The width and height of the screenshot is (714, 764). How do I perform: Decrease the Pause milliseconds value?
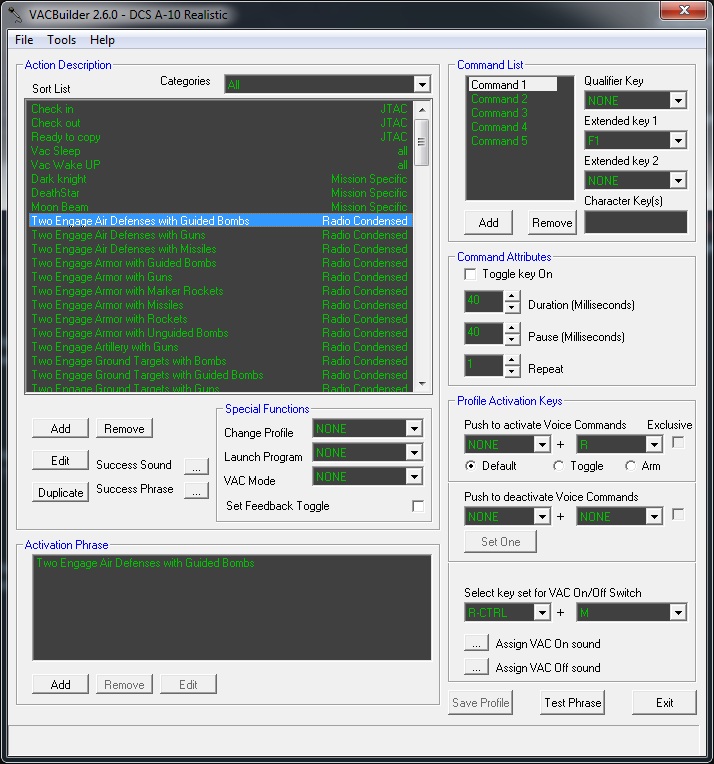[x=511, y=339]
